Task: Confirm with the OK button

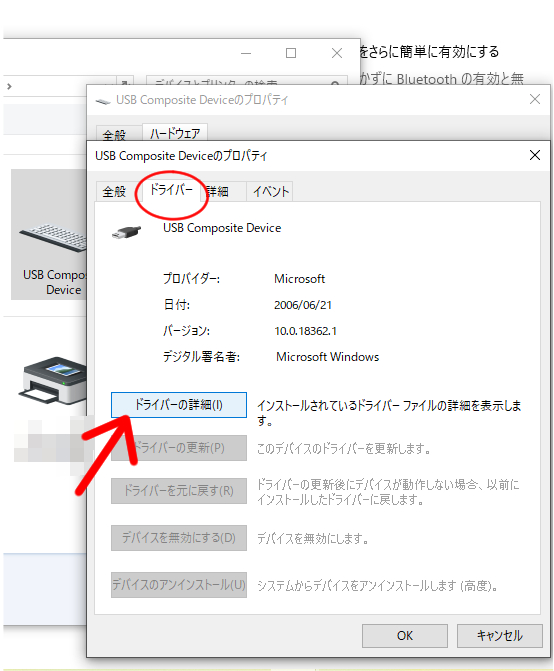Action: point(405,636)
